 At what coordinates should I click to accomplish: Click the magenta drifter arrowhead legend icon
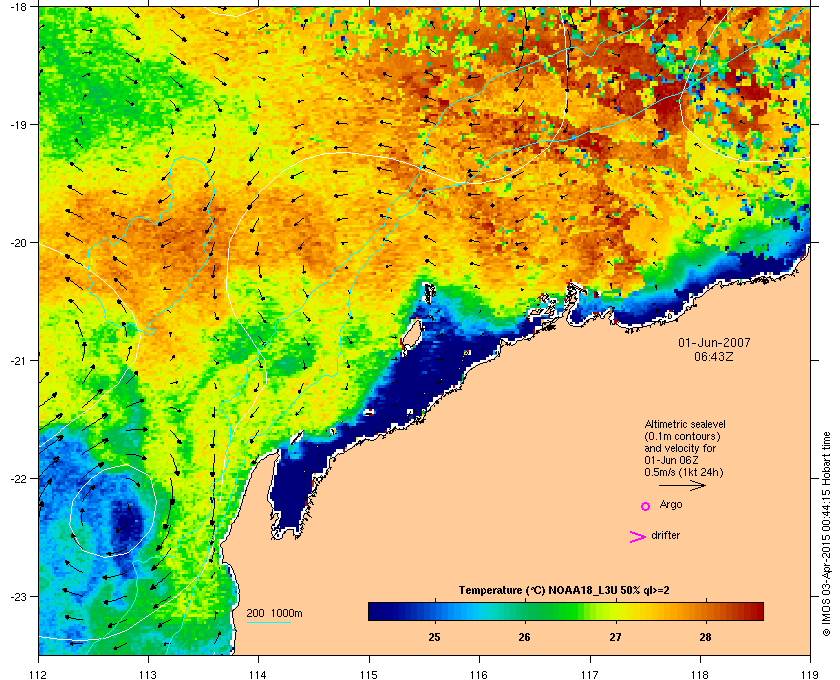[637, 537]
